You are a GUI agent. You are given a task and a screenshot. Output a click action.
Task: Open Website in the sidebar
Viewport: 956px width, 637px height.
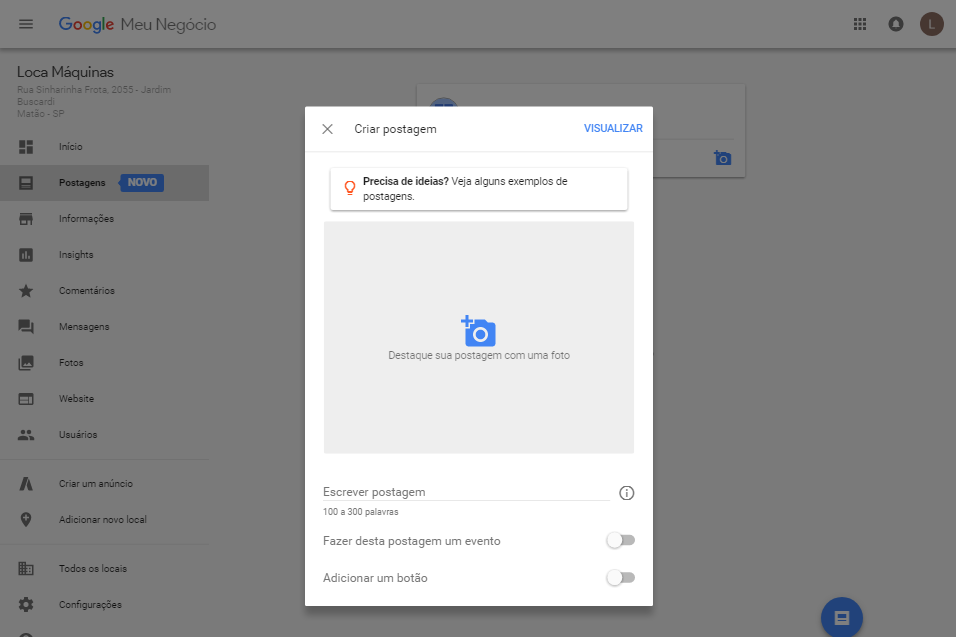pyautogui.click(x=76, y=399)
